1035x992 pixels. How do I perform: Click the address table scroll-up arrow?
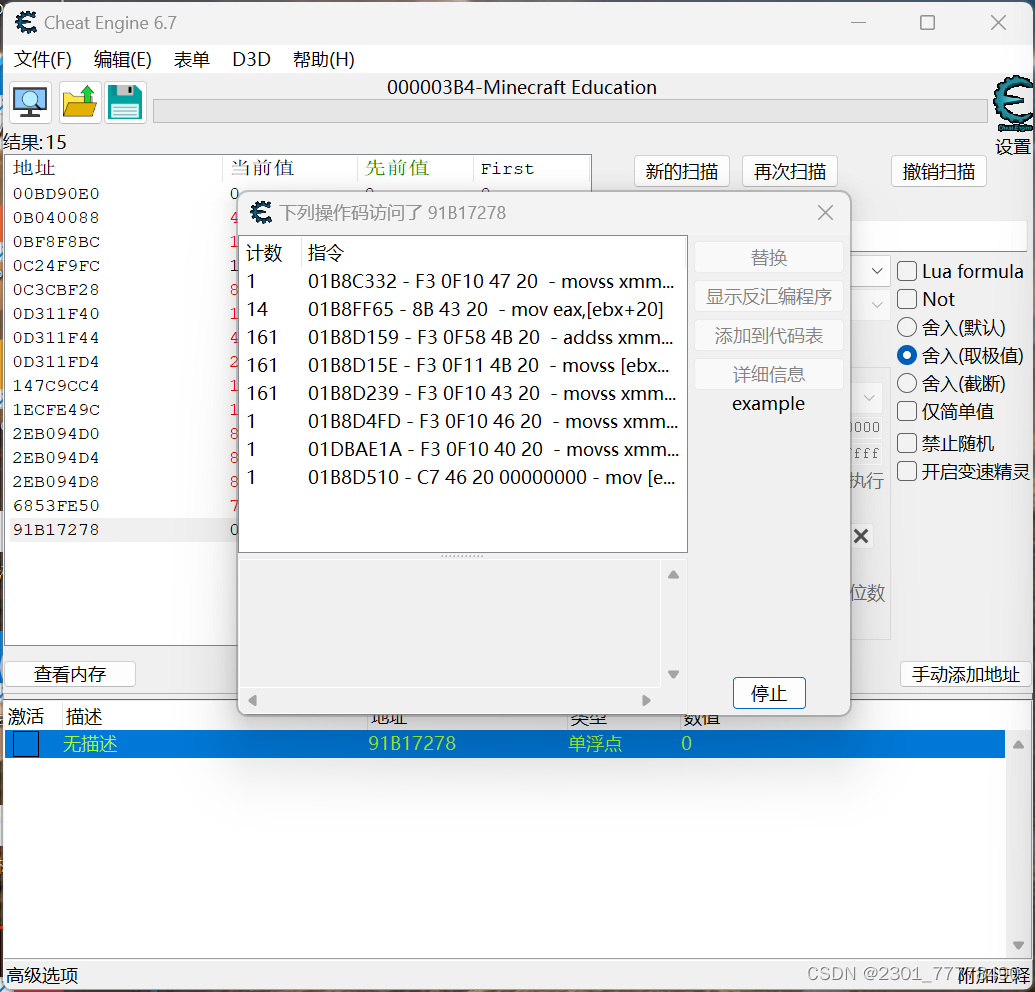[1018, 744]
